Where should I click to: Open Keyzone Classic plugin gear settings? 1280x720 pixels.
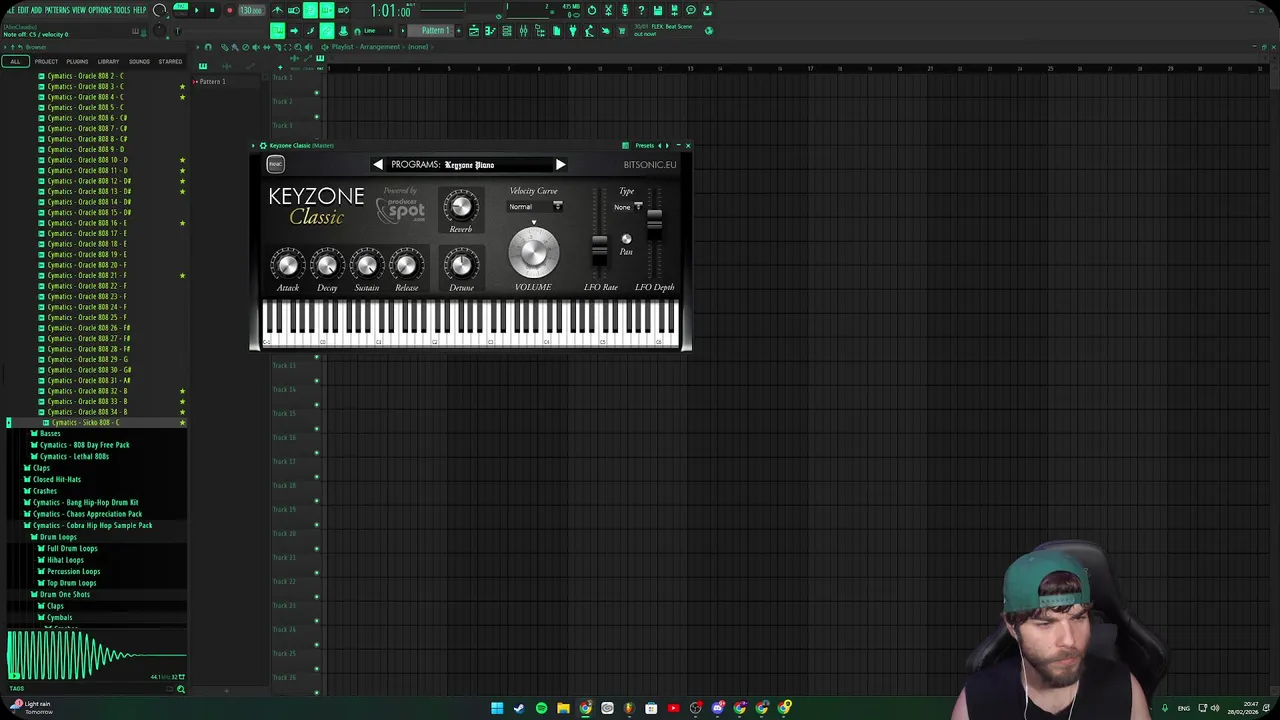263,145
